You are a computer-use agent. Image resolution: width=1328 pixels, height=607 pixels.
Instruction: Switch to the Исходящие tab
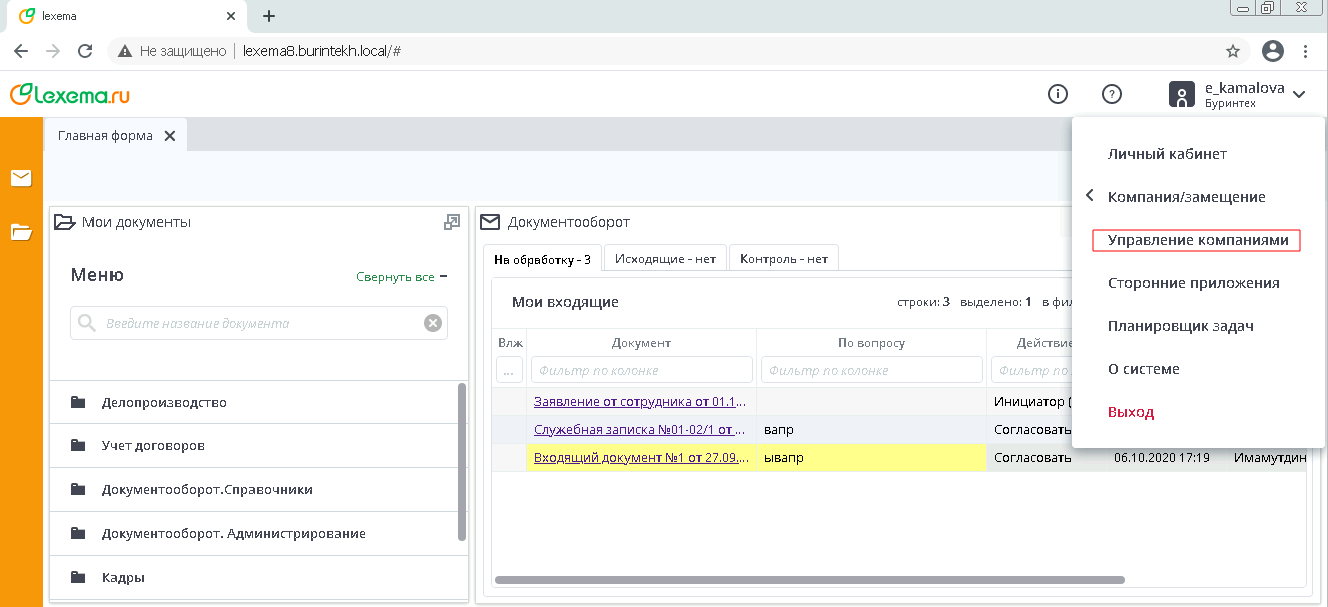coord(665,259)
